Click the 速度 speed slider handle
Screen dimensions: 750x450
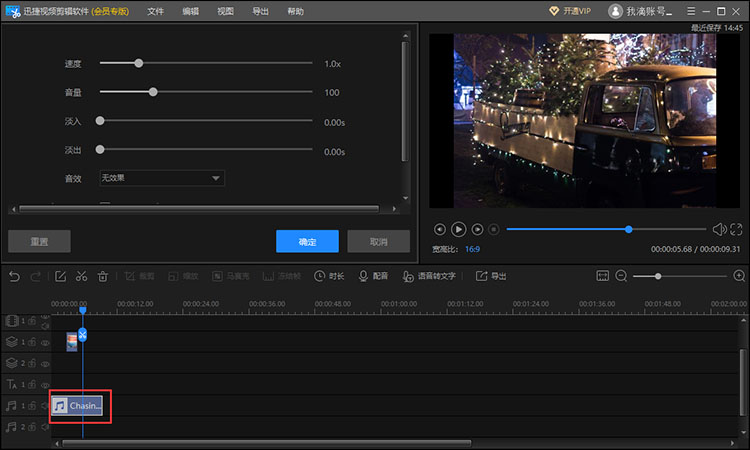[x=139, y=63]
